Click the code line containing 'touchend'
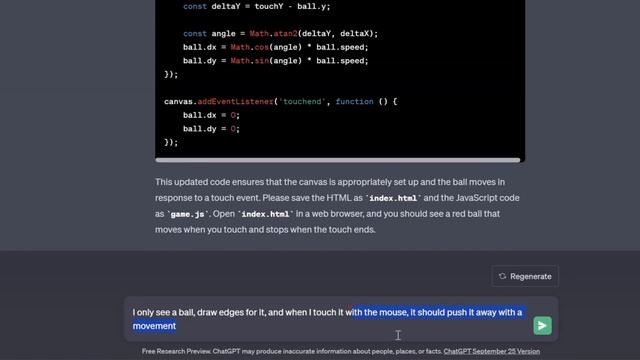 pos(280,101)
